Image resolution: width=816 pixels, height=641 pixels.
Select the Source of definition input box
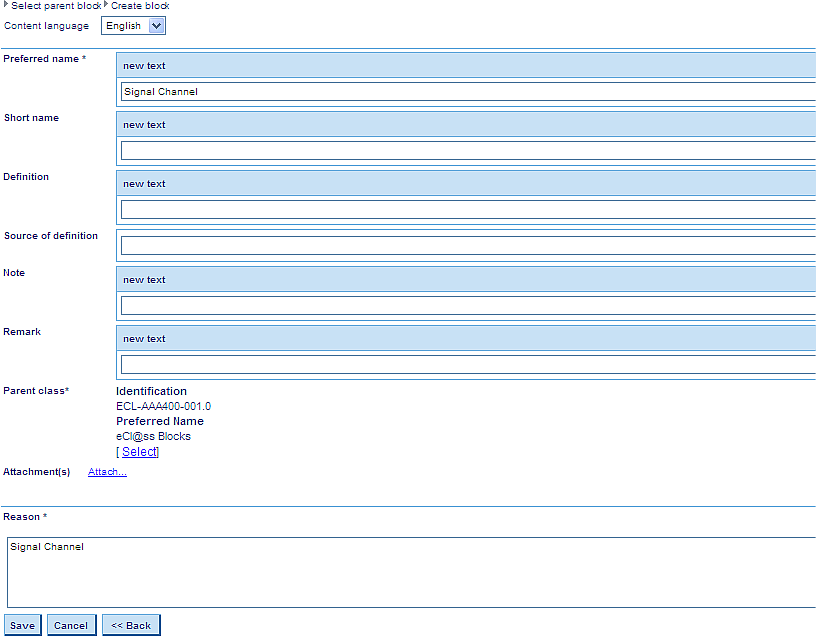click(x=468, y=246)
